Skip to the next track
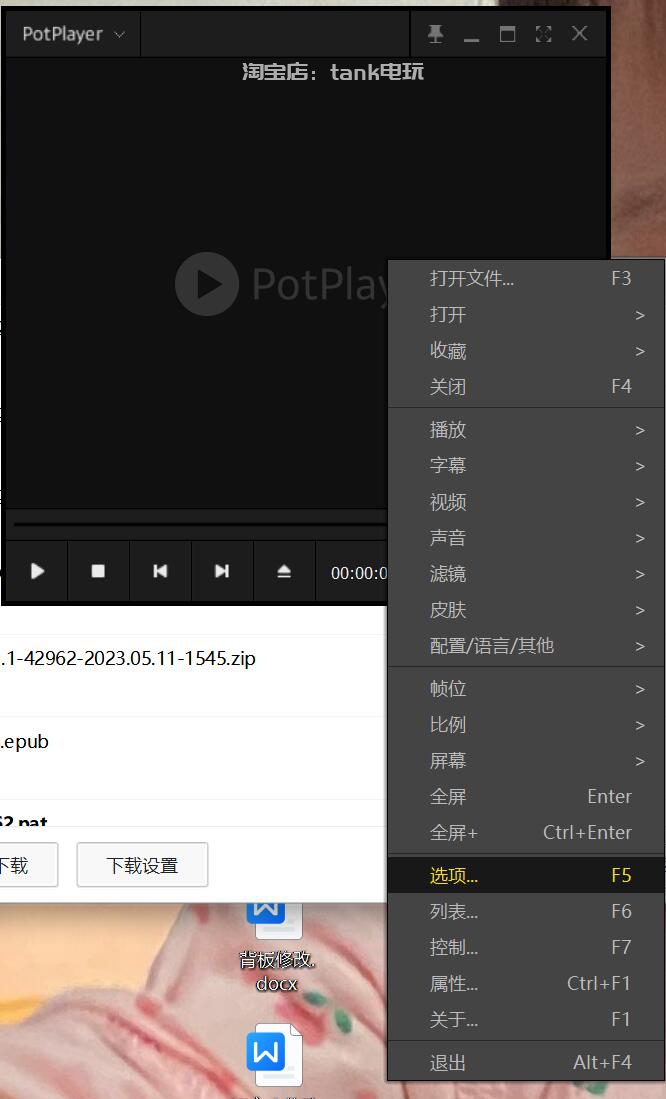The width and height of the screenshot is (666, 1099). (x=222, y=571)
